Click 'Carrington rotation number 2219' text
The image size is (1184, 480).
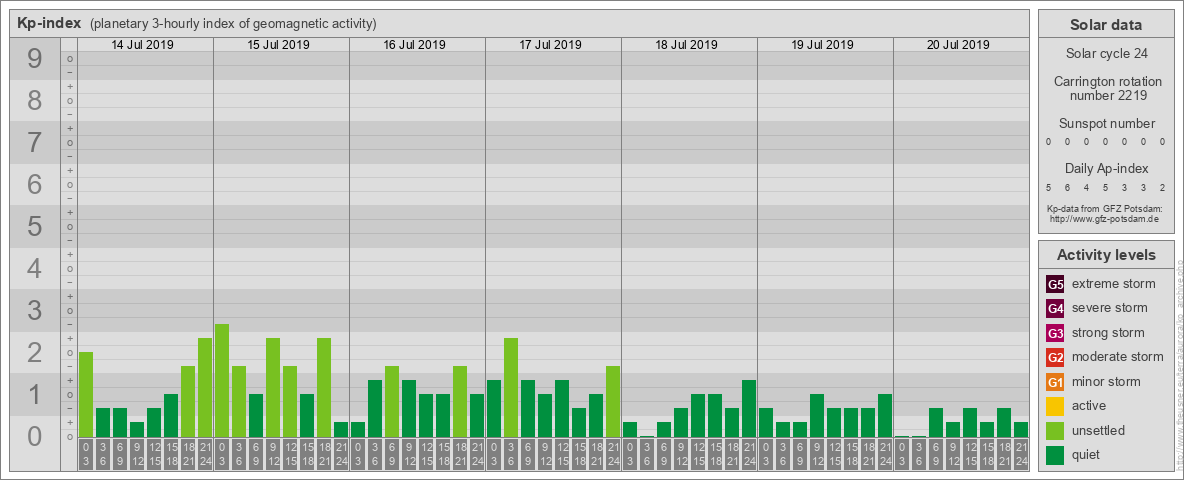(1108, 88)
